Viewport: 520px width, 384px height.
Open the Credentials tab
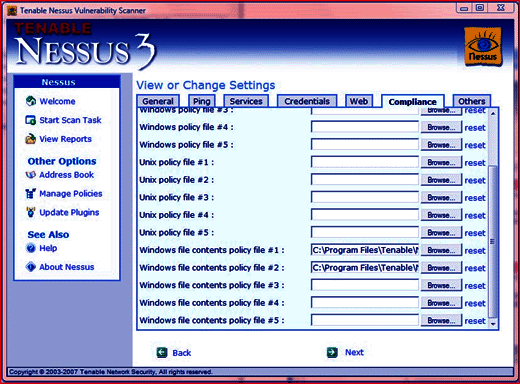tap(307, 101)
